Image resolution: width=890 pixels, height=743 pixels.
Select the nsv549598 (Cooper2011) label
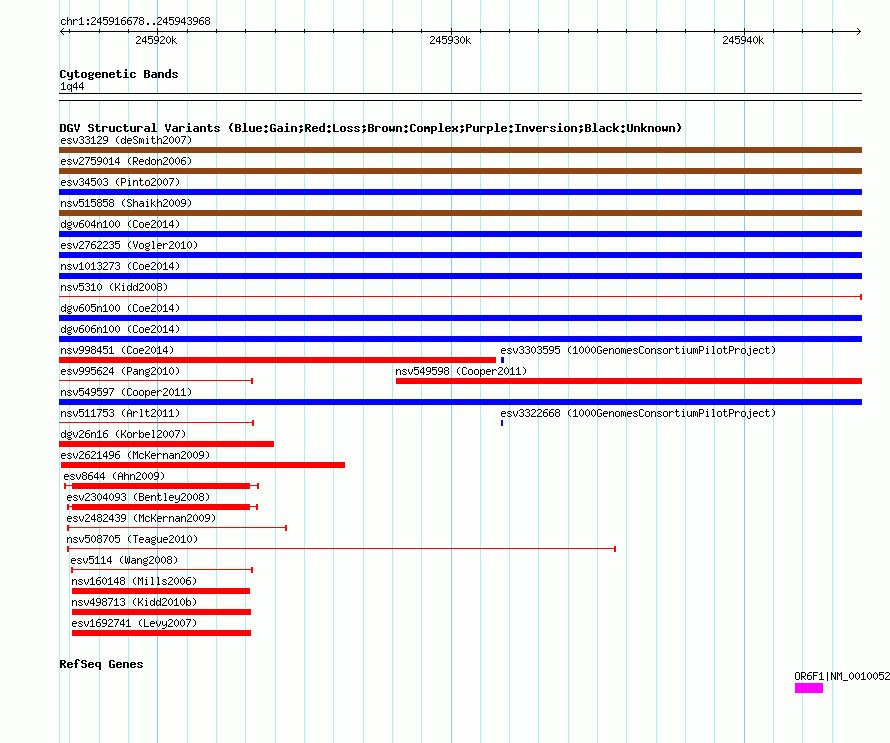coord(461,371)
